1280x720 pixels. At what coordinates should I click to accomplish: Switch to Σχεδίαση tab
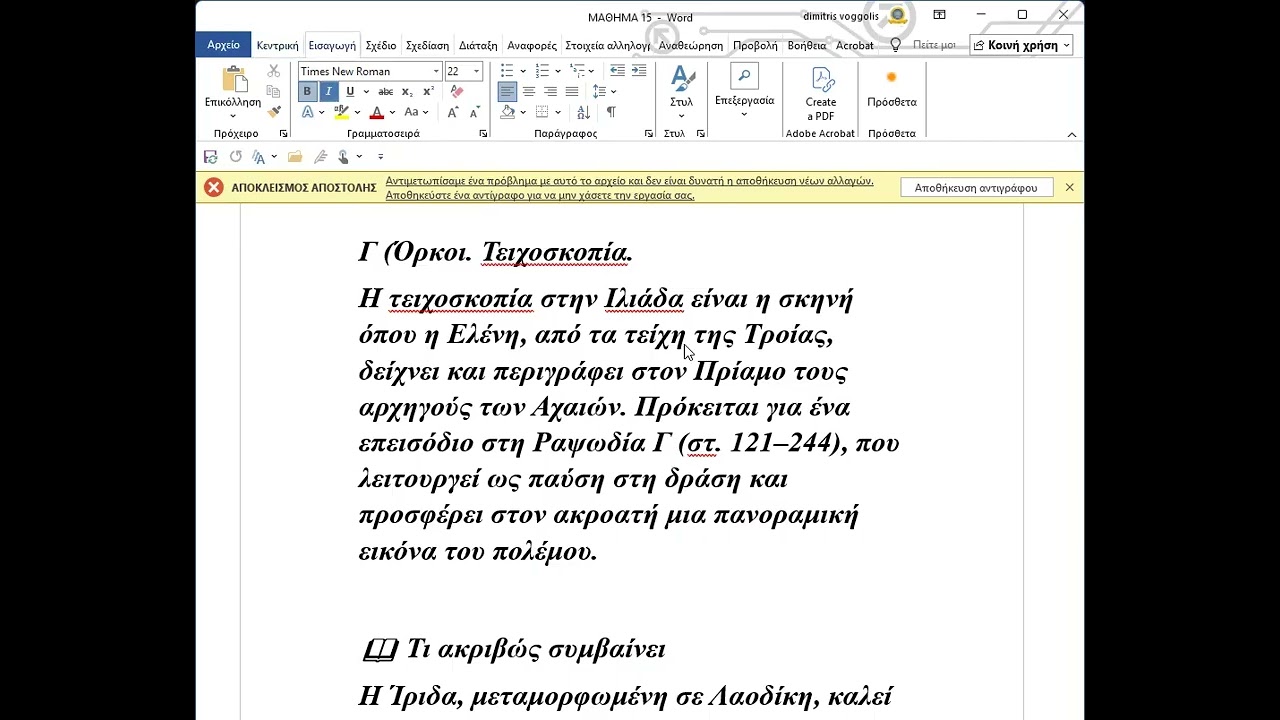point(427,46)
